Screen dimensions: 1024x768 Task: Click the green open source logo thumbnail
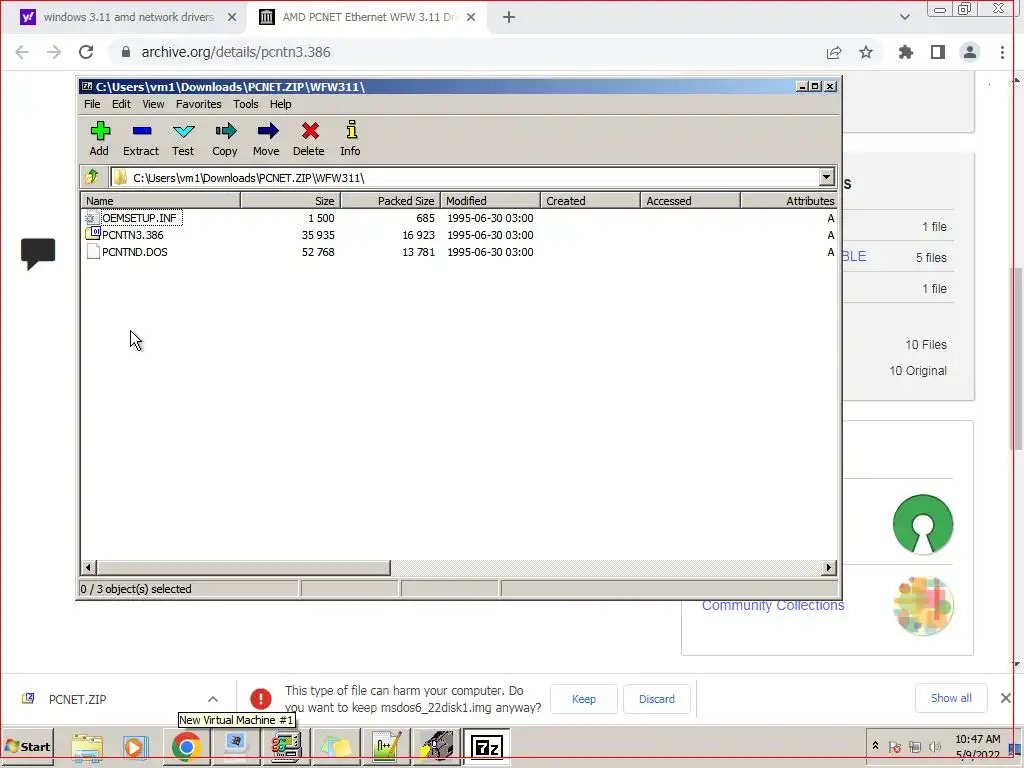pos(923,524)
